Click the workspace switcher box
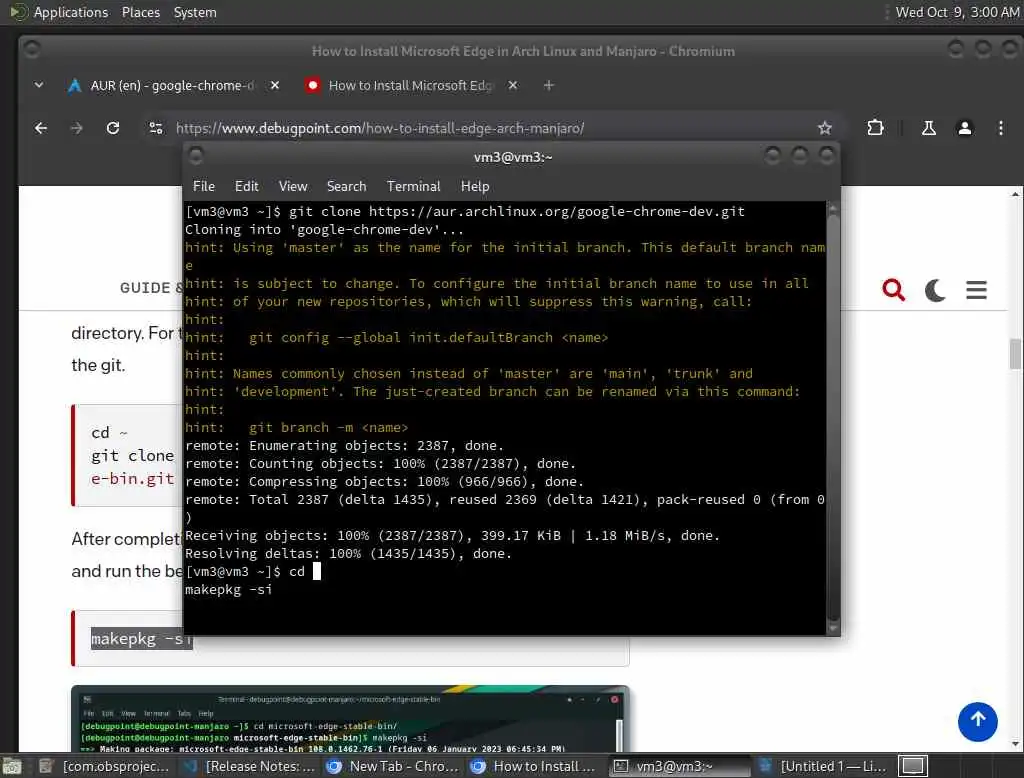Screen dimensions: 1024x778 click(912, 766)
